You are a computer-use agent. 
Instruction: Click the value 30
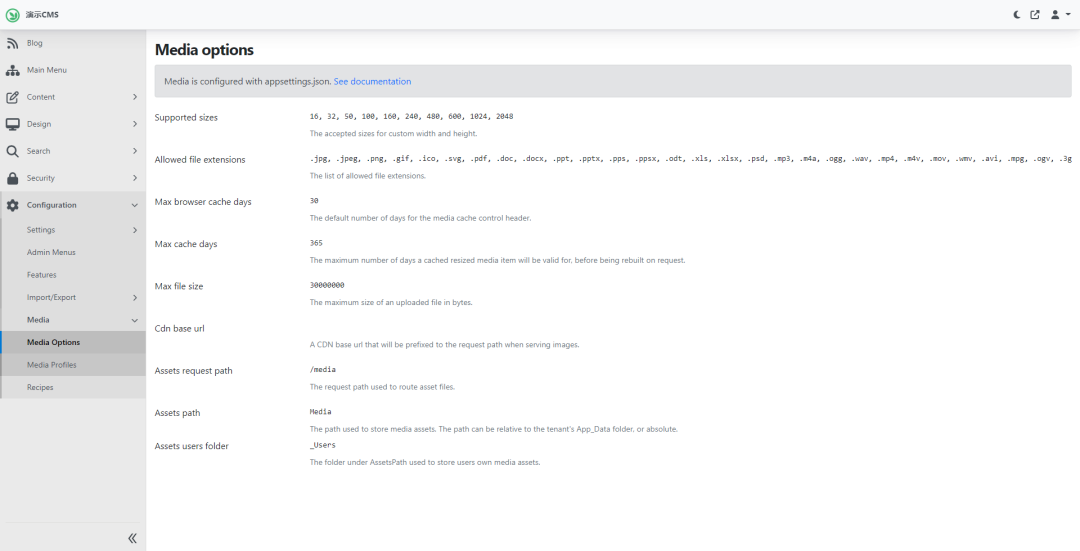click(x=314, y=201)
